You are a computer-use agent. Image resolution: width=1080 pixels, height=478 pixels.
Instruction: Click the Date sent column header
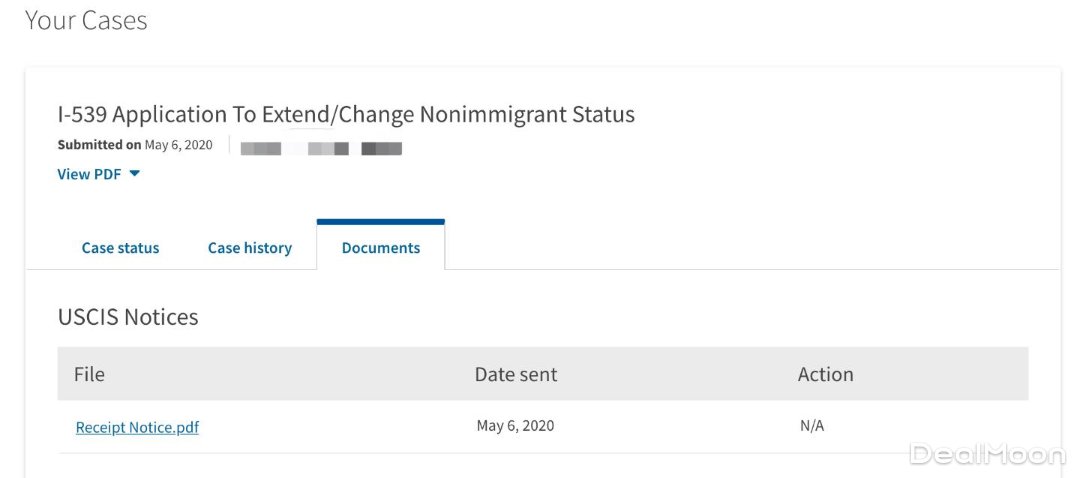(x=516, y=374)
